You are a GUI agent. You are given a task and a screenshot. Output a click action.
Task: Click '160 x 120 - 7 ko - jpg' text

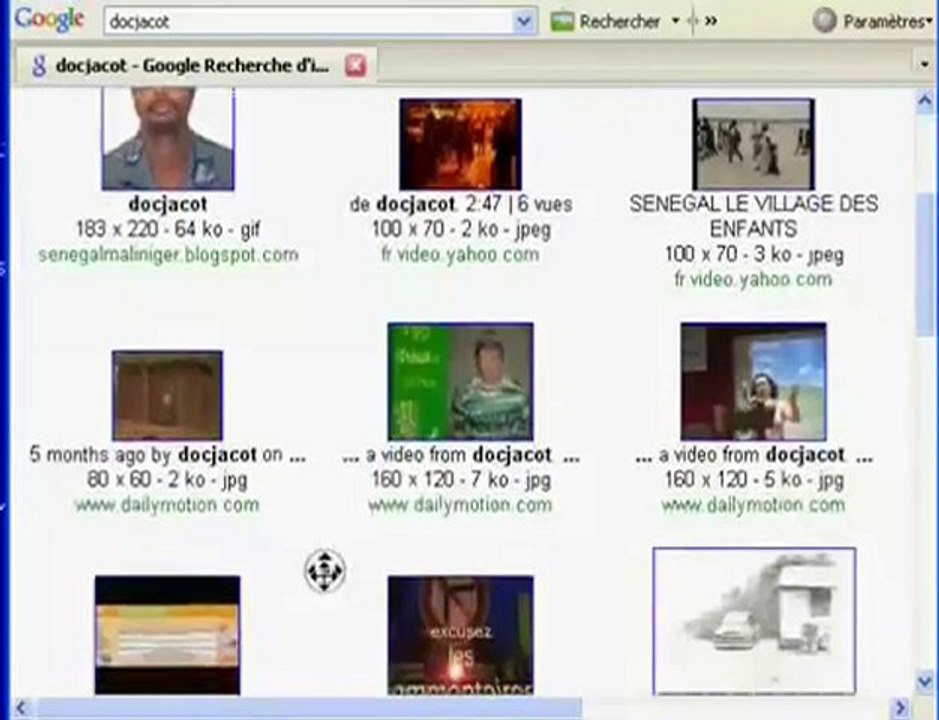(x=461, y=480)
